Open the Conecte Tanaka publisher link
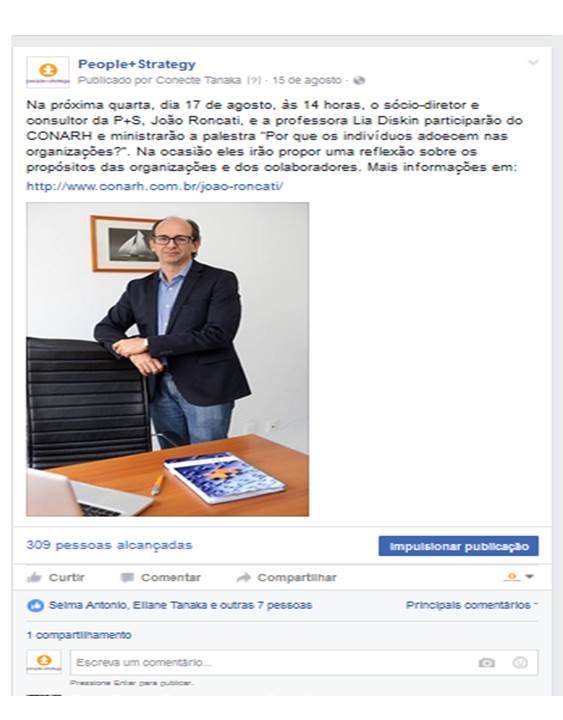Image resolution: width=563 pixels, height=720 pixels. tap(198, 80)
